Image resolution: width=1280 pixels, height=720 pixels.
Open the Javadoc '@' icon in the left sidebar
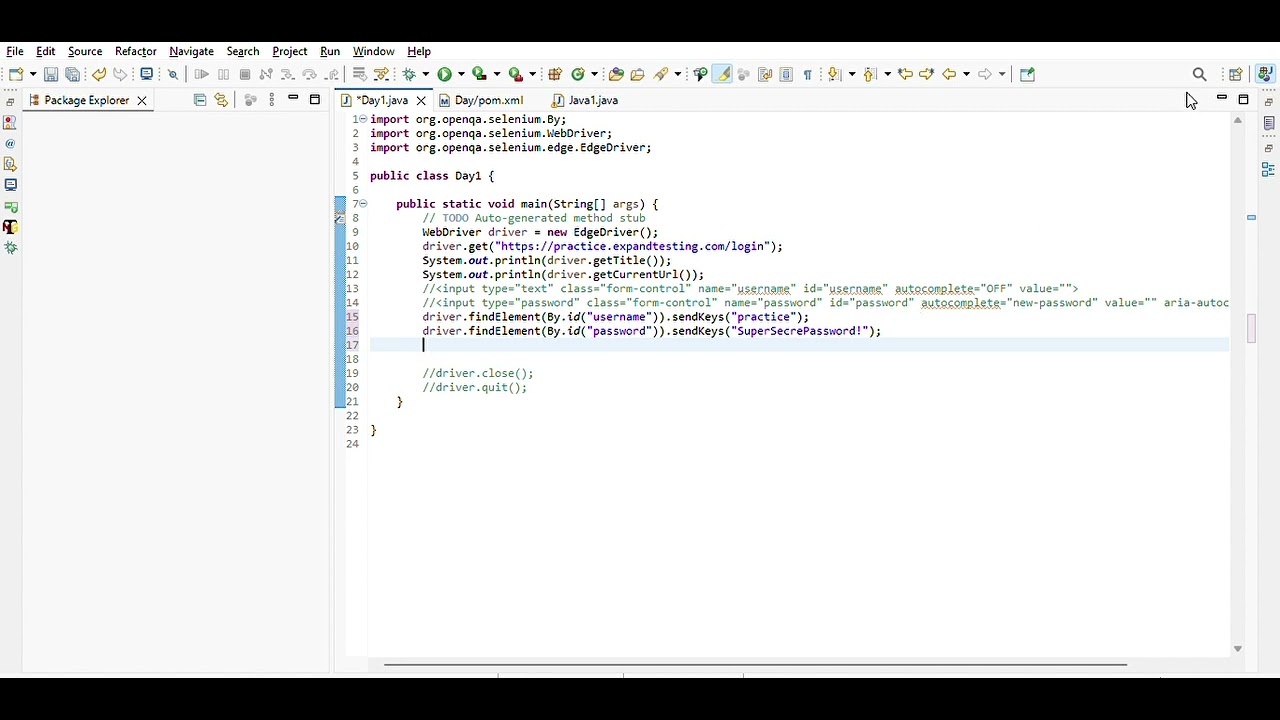[11, 143]
